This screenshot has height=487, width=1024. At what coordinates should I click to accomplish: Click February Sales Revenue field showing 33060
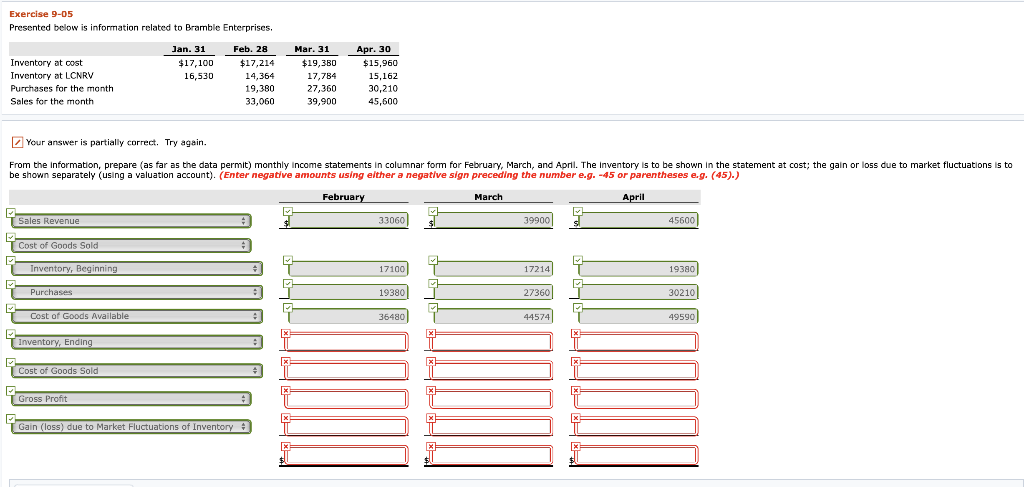pyautogui.click(x=349, y=221)
